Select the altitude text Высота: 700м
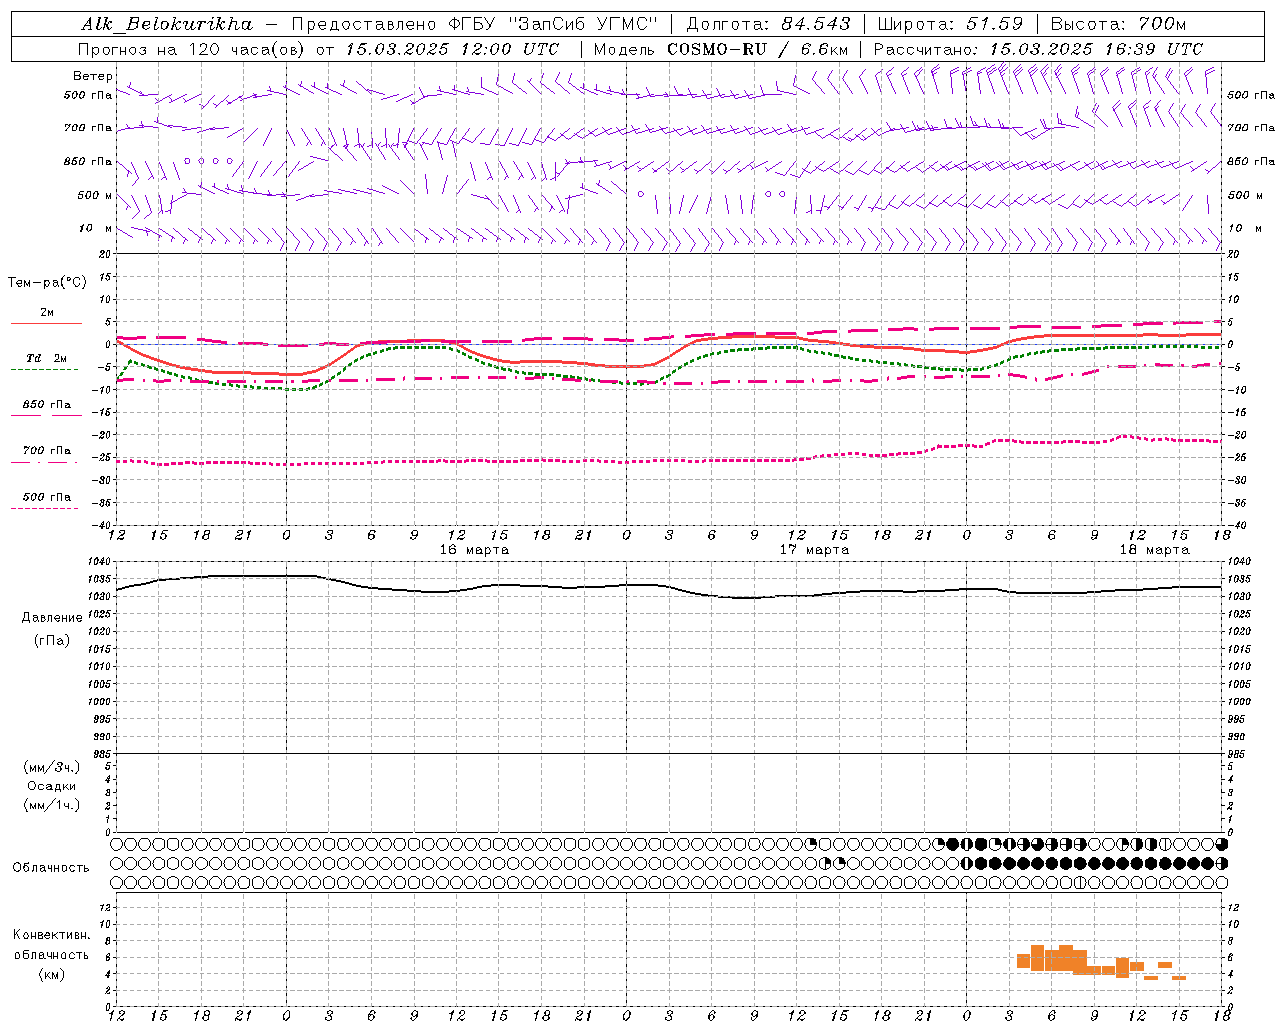The width and height of the screenshot is (1280, 1024). coord(1118,24)
